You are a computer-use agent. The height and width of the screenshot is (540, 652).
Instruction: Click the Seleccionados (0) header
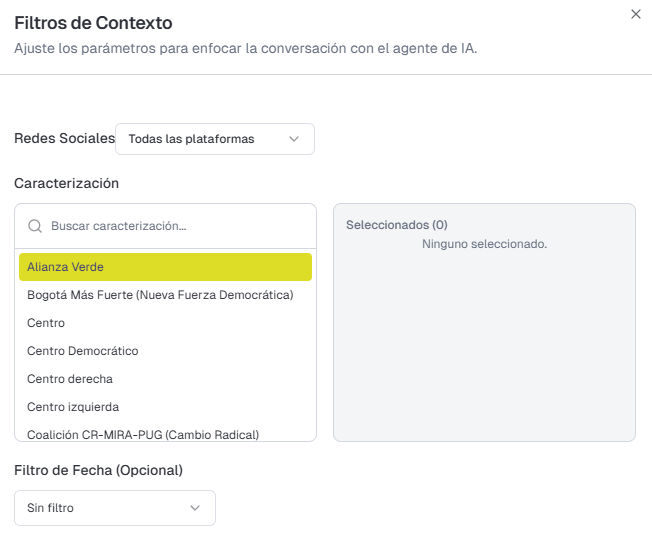[x=397, y=225]
